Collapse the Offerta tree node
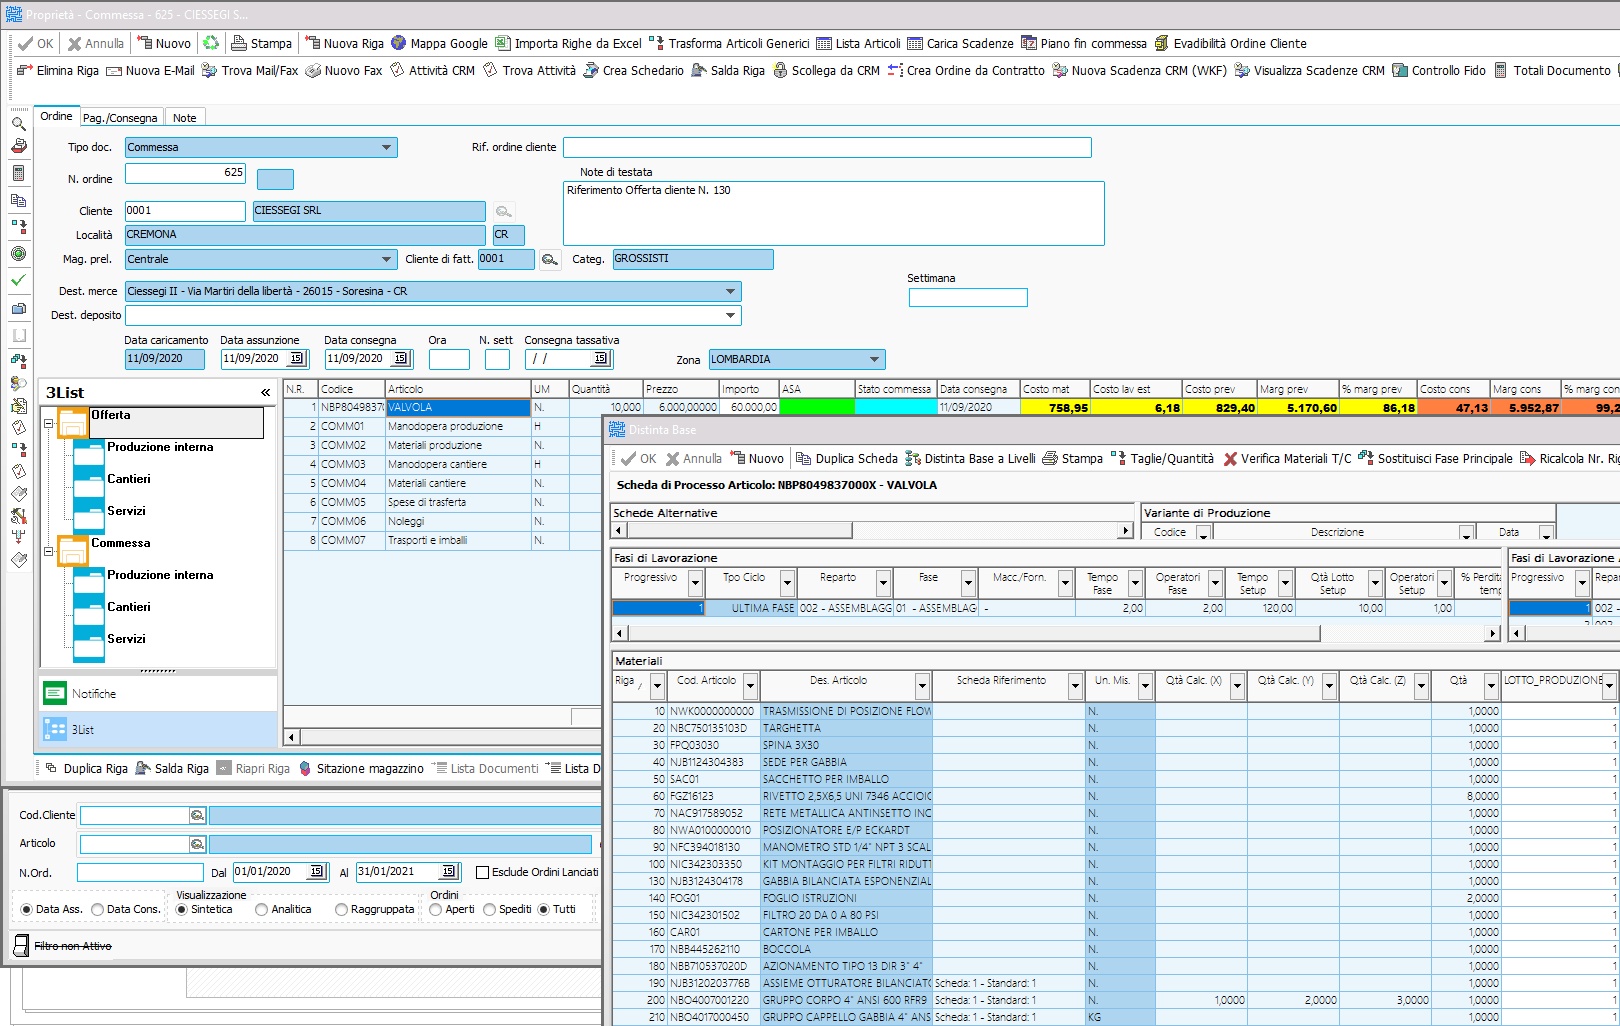The image size is (1620, 1026). 48,424
